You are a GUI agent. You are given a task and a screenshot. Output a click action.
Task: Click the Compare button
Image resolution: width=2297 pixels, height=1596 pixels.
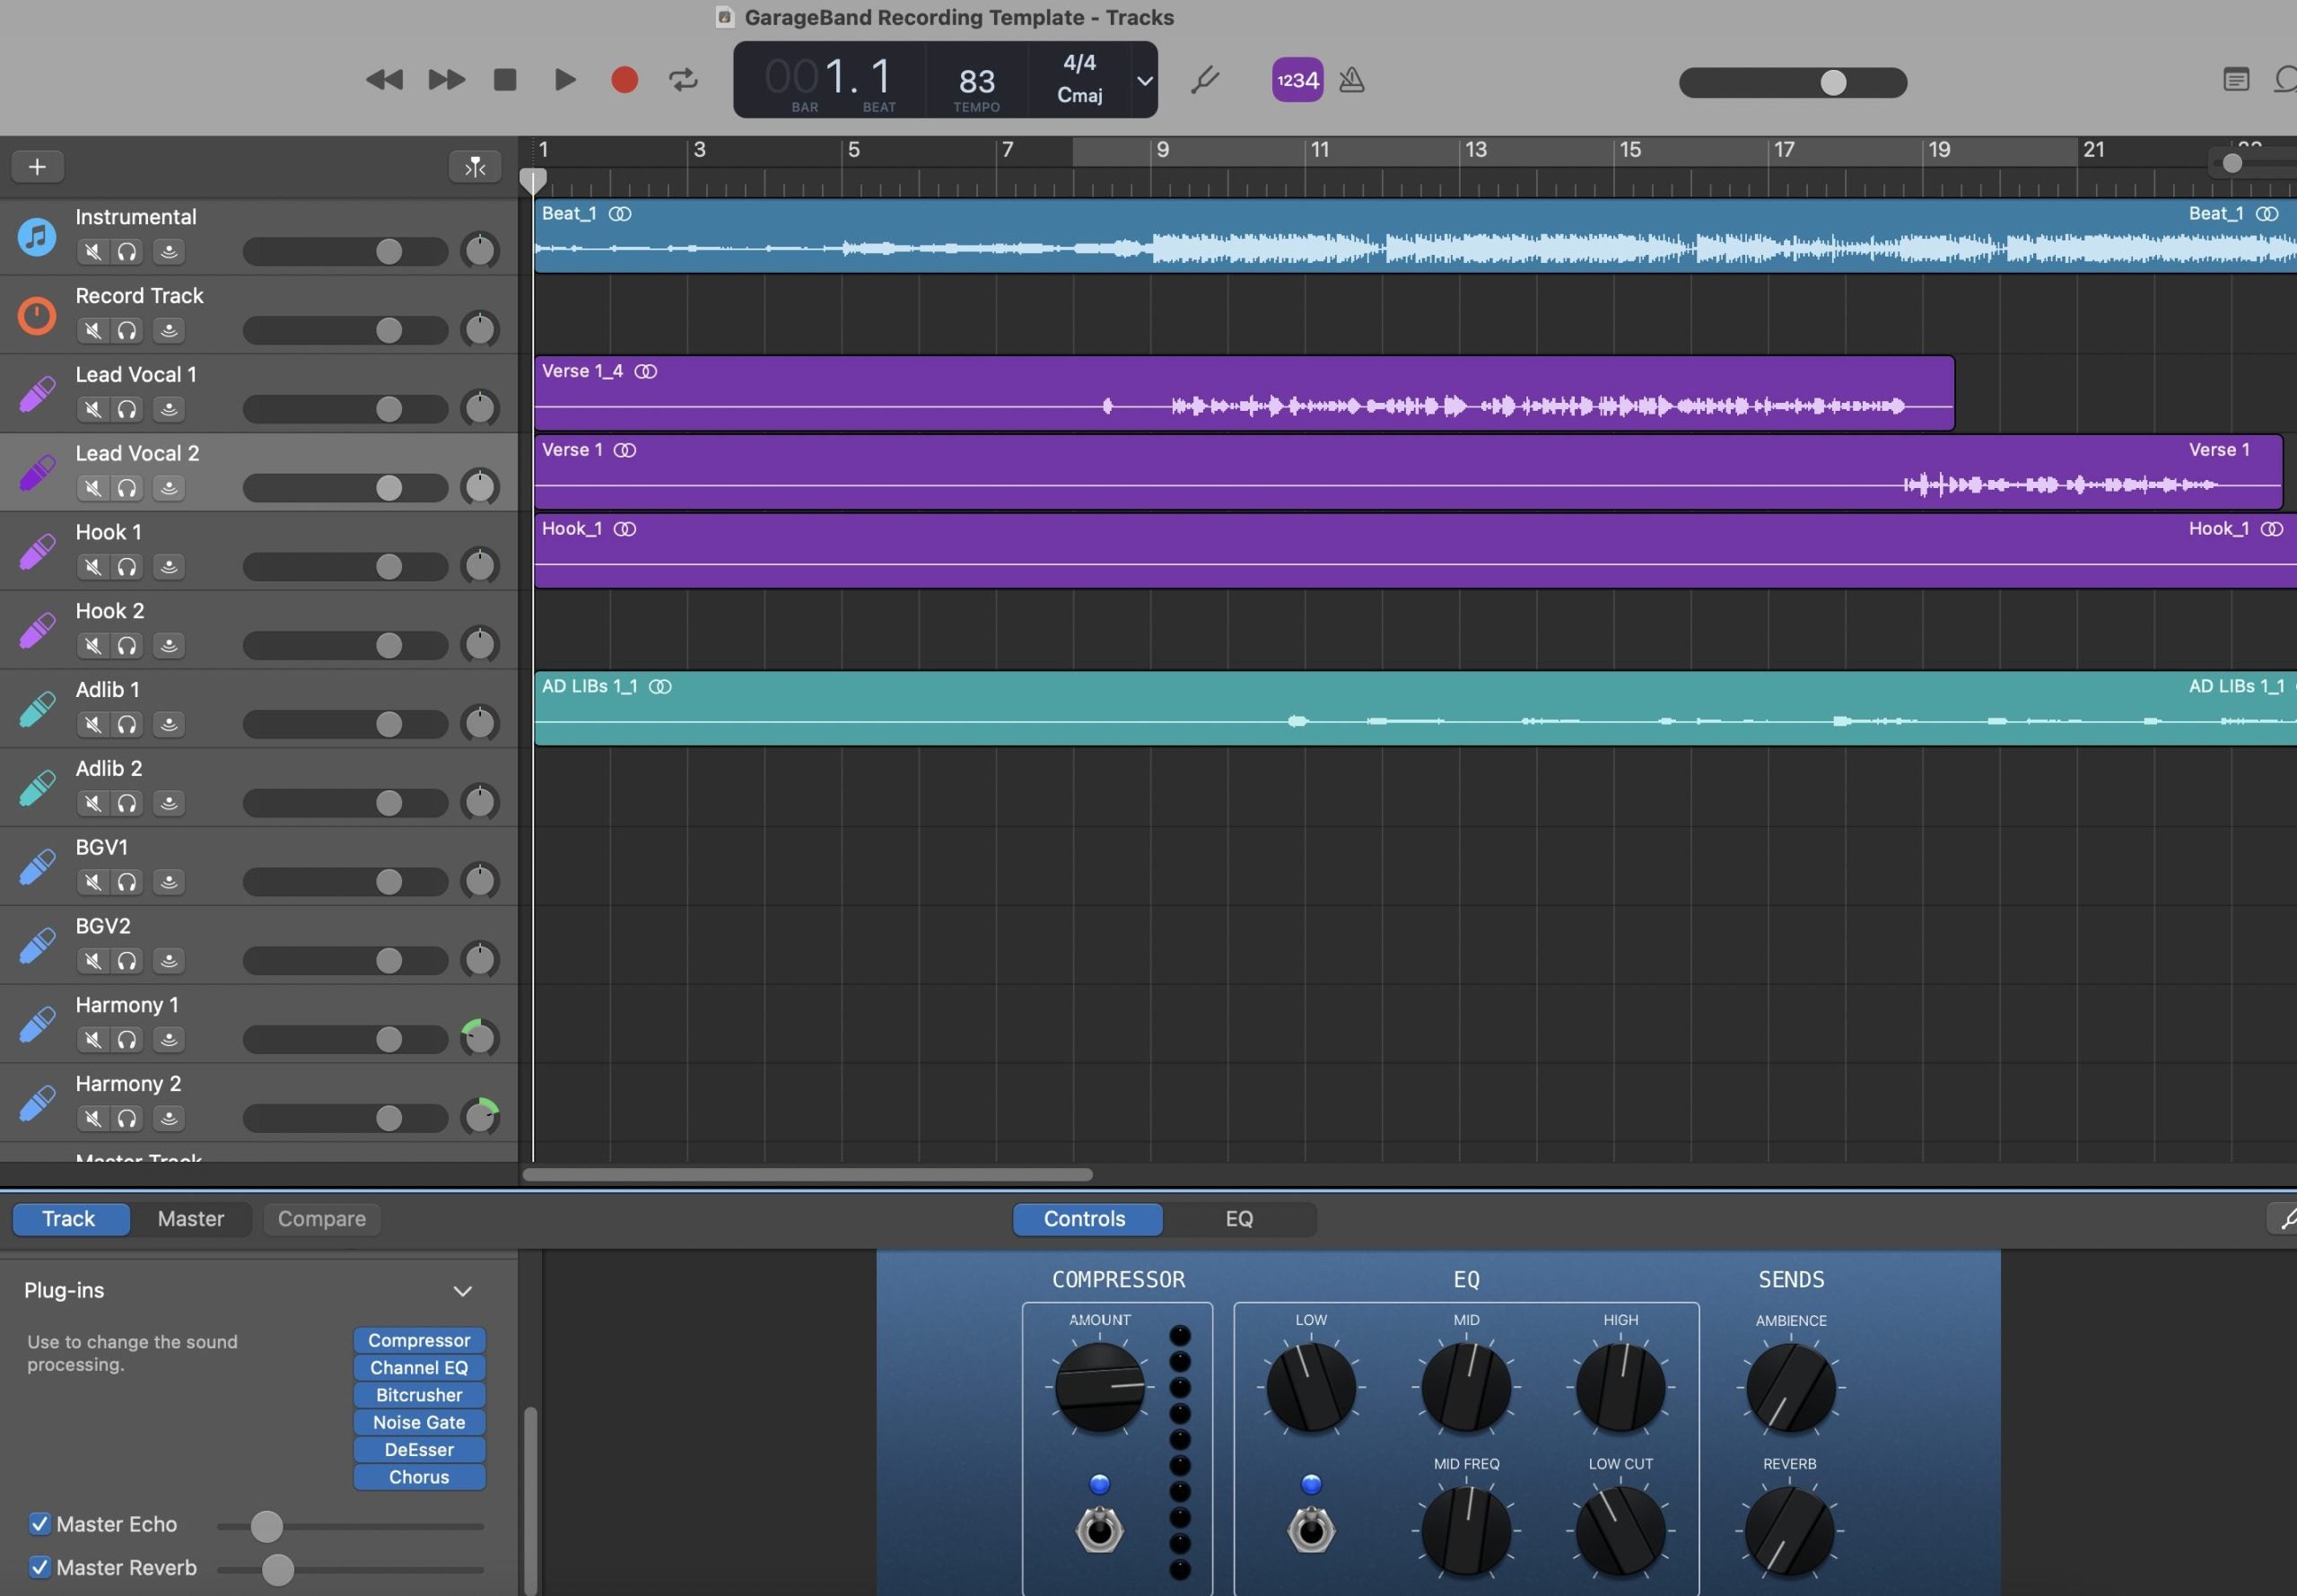[x=320, y=1218]
